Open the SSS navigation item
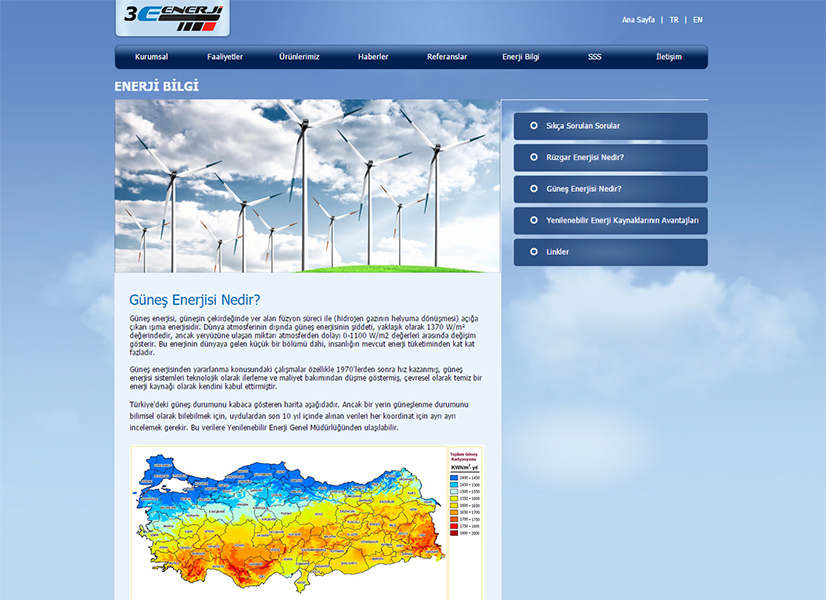This screenshot has height=600, width=826. pos(595,57)
